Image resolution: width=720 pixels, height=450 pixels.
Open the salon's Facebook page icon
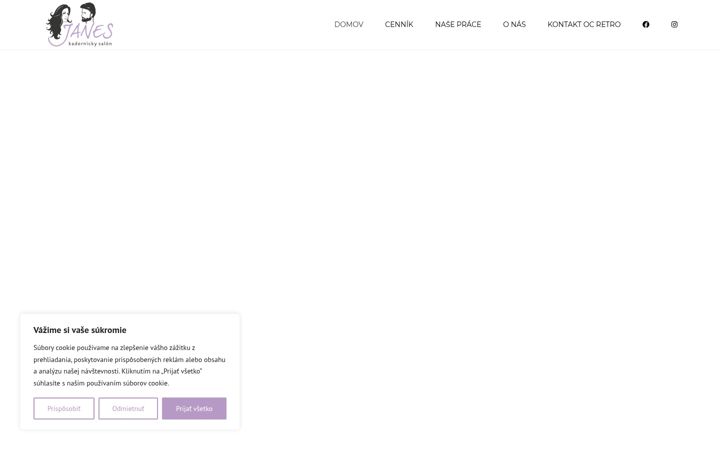[646, 24]
